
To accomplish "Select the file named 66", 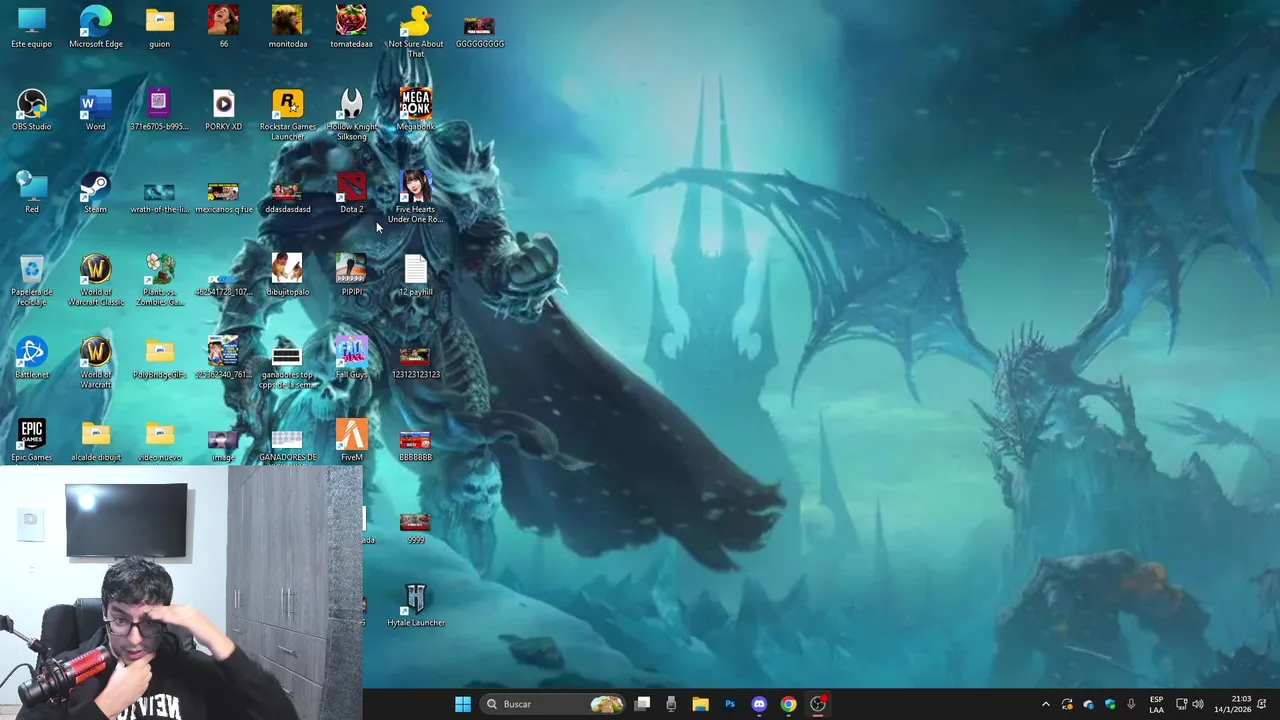I will point(223,27).
